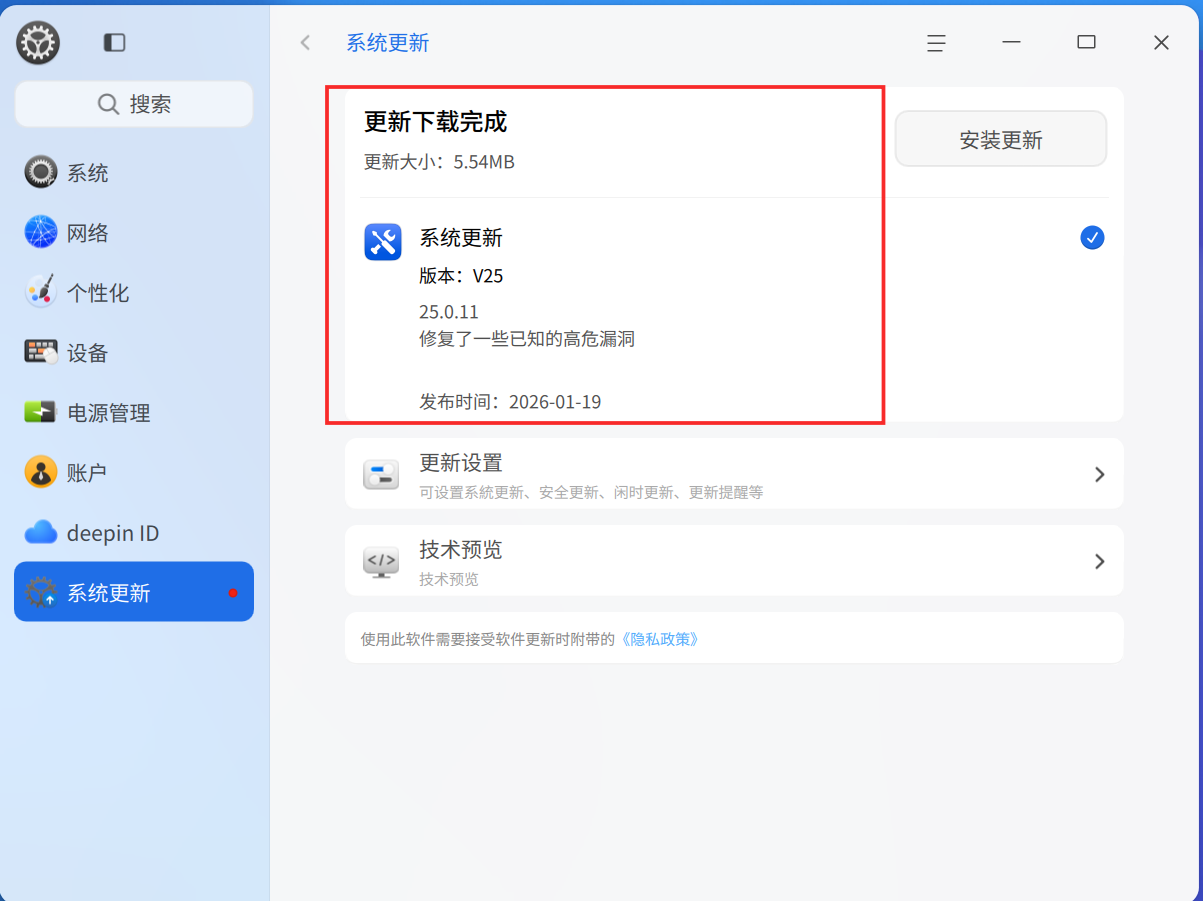The image size is (1203, 901).
Task: Click the text 修复了一些已知的高危漏洞
Action: pyautogui.click(x=527, y=339)
